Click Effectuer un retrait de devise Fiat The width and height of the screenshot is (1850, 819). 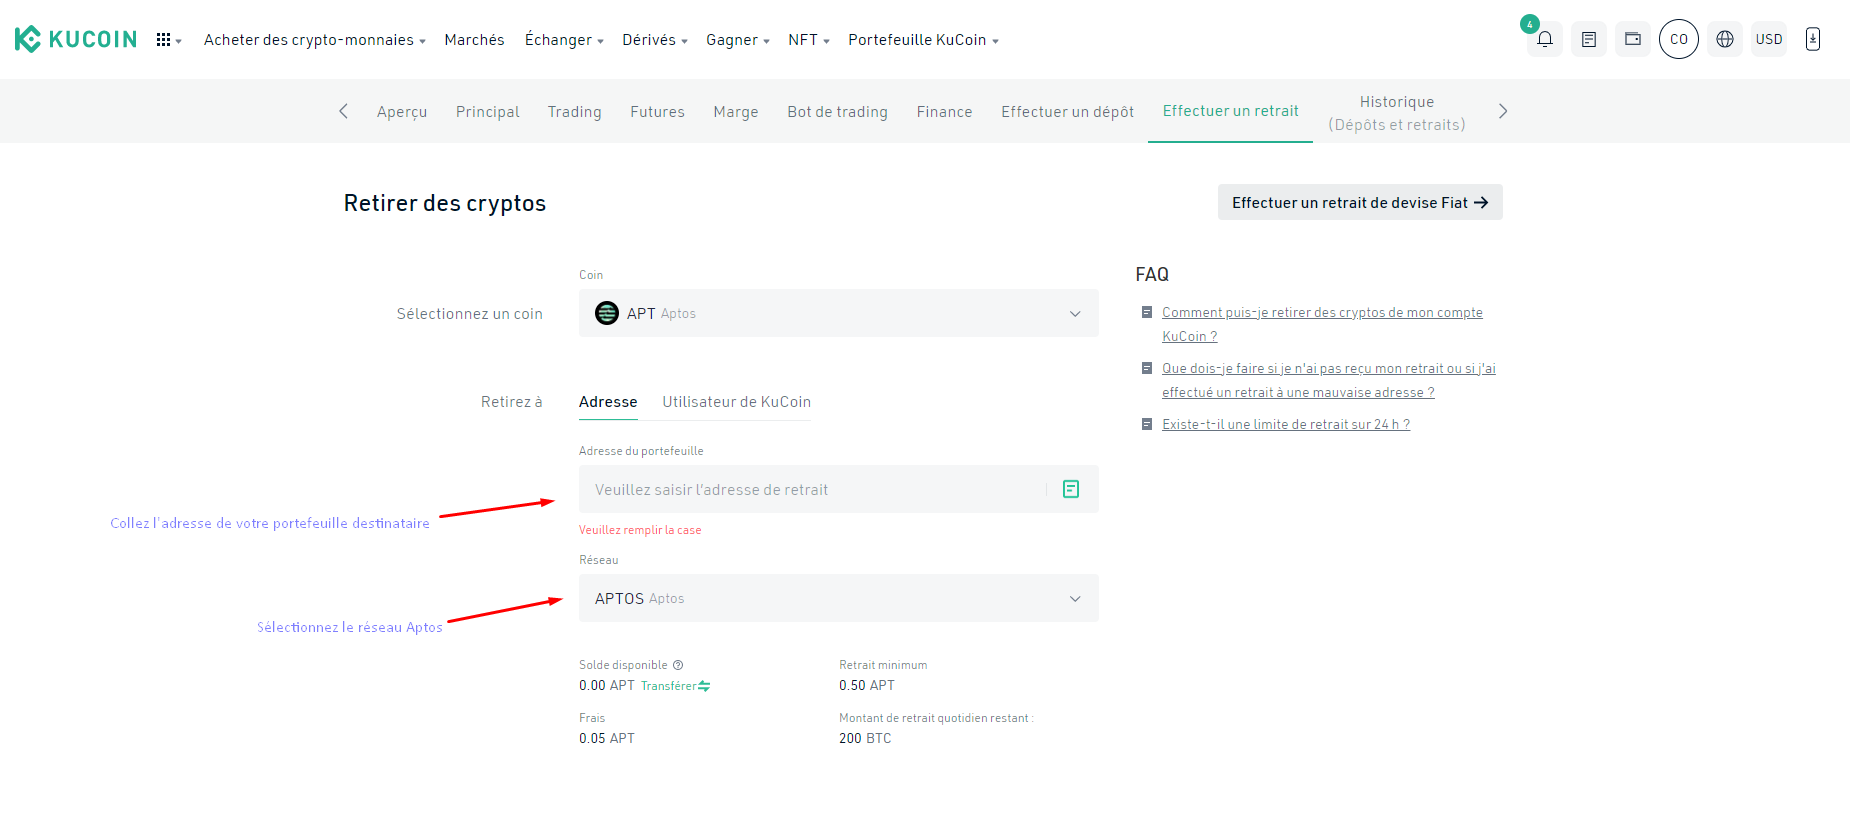tap(1359, 203)
